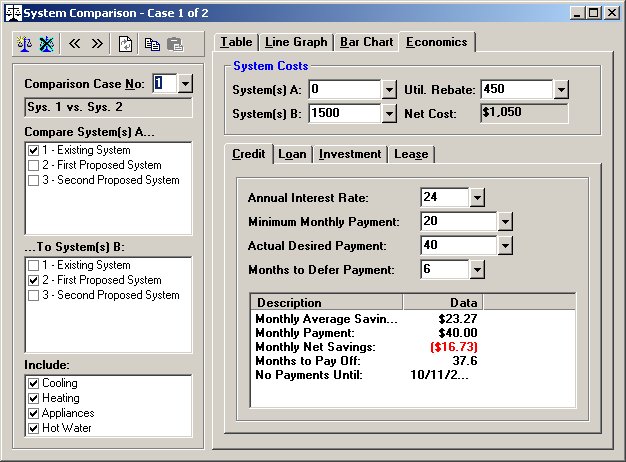Click the Description column header
The width and height of the screenshot is (626, 462).
coord(326,302)
